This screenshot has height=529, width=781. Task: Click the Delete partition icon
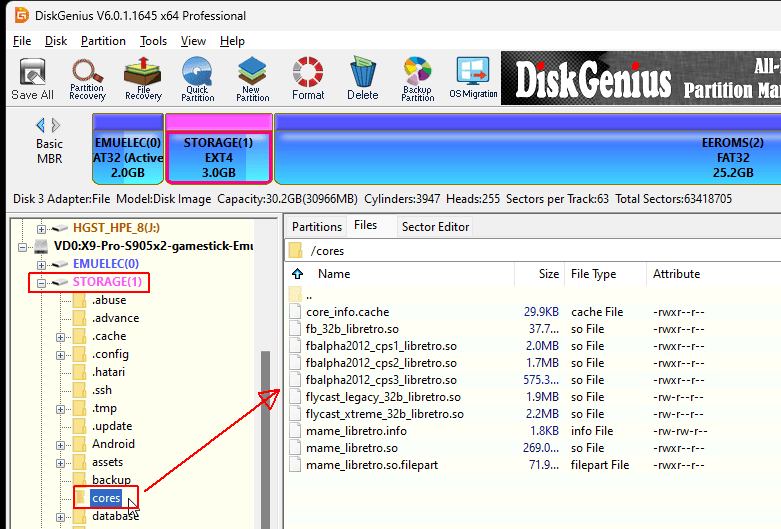(x=362, y=79)
